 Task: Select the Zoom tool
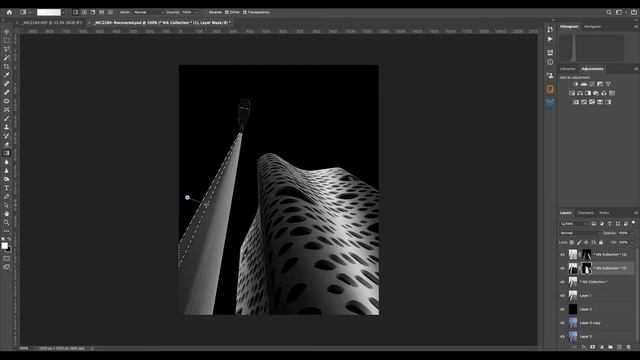[x=7, y=222]
